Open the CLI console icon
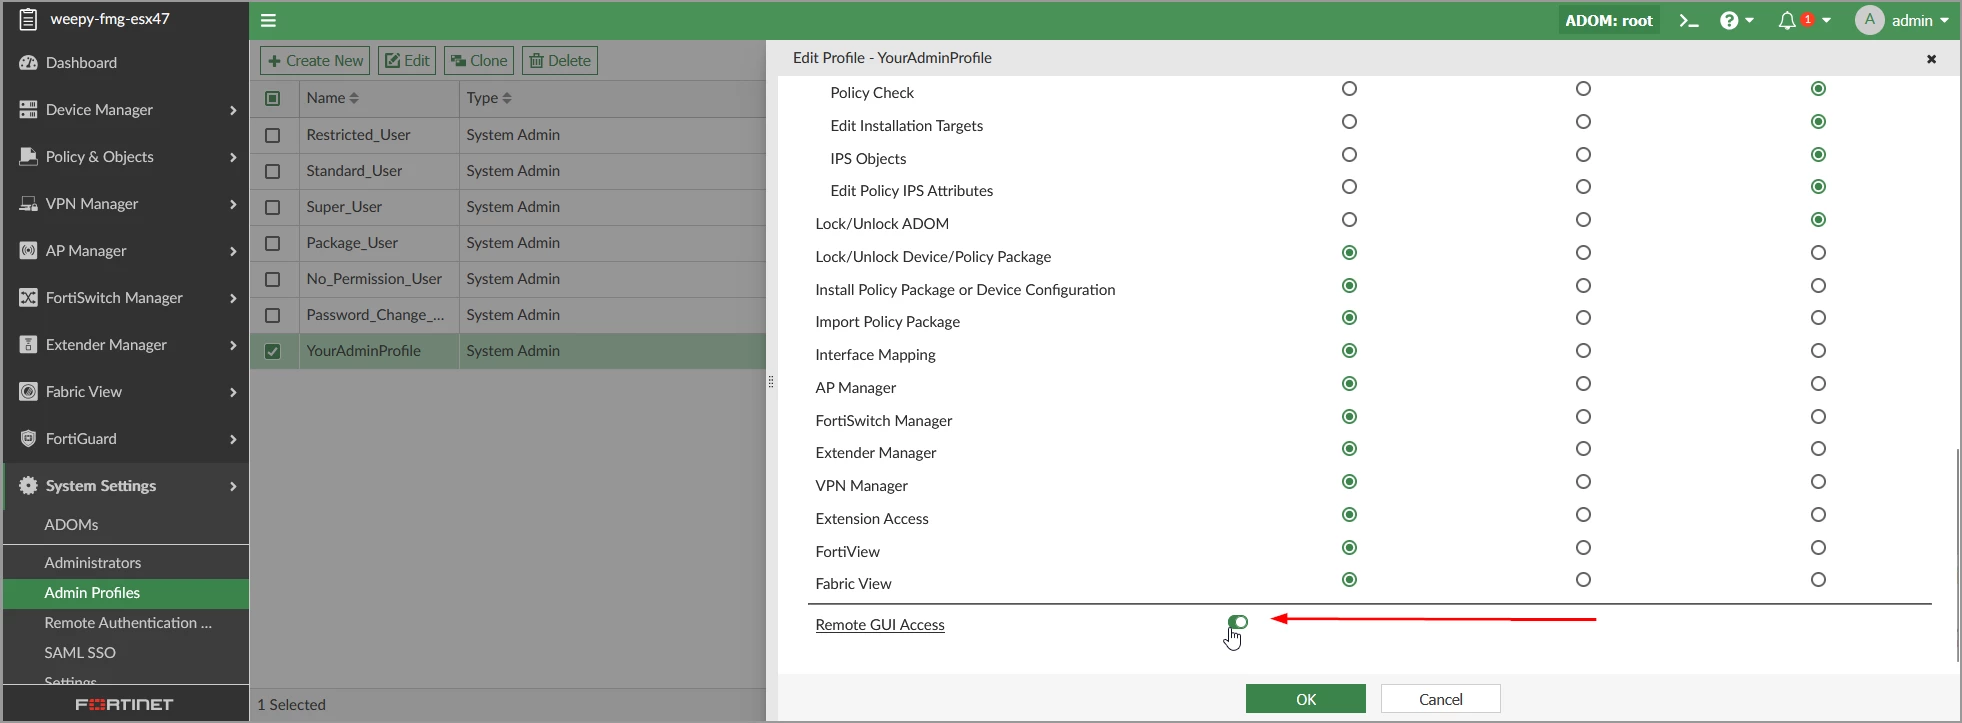 click(x=1689, y=20)
